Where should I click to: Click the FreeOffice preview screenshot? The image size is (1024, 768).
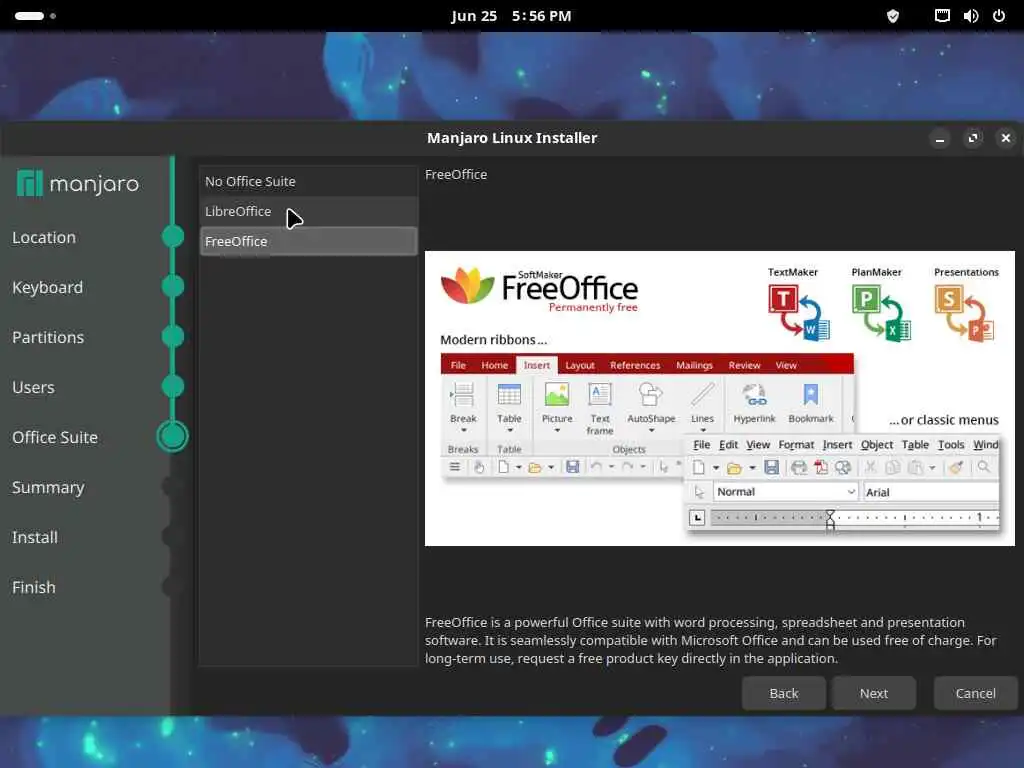(720, 398)
